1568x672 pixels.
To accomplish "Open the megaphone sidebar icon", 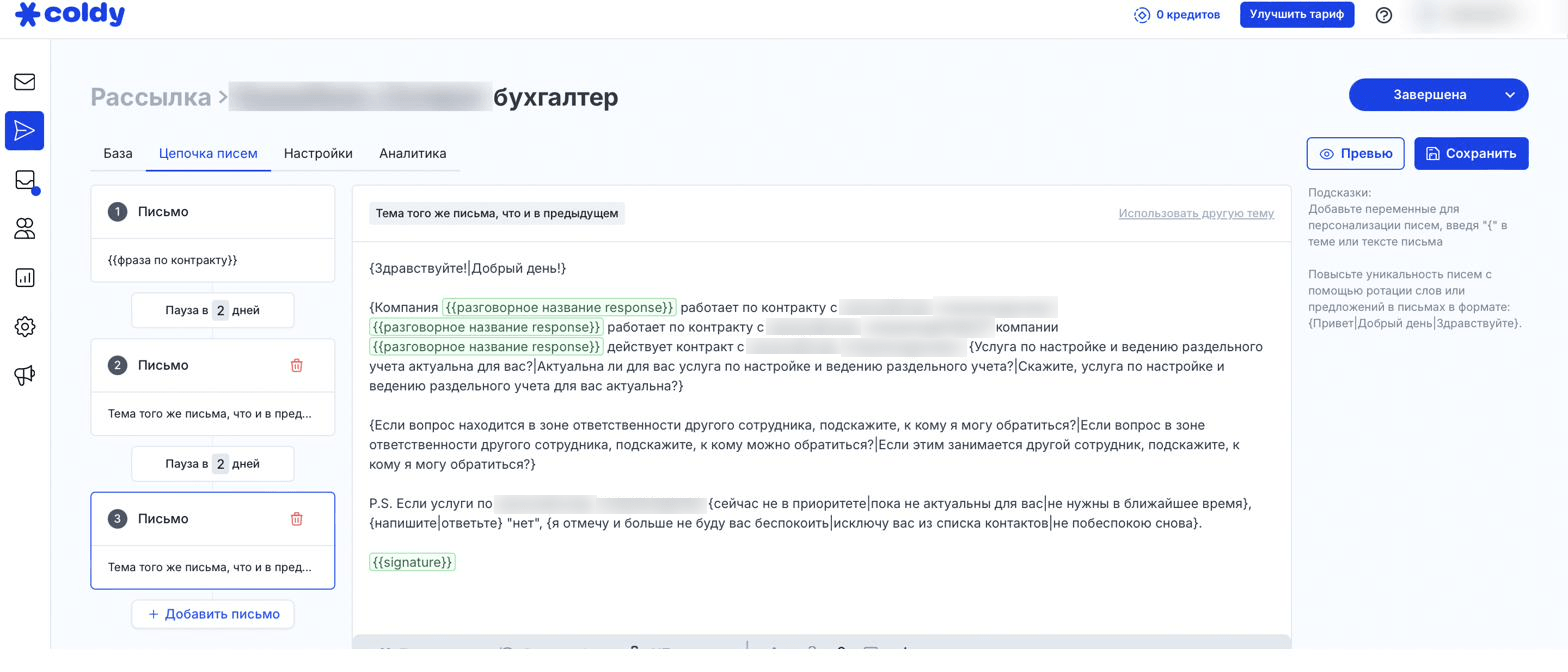I will pos(25,376).
